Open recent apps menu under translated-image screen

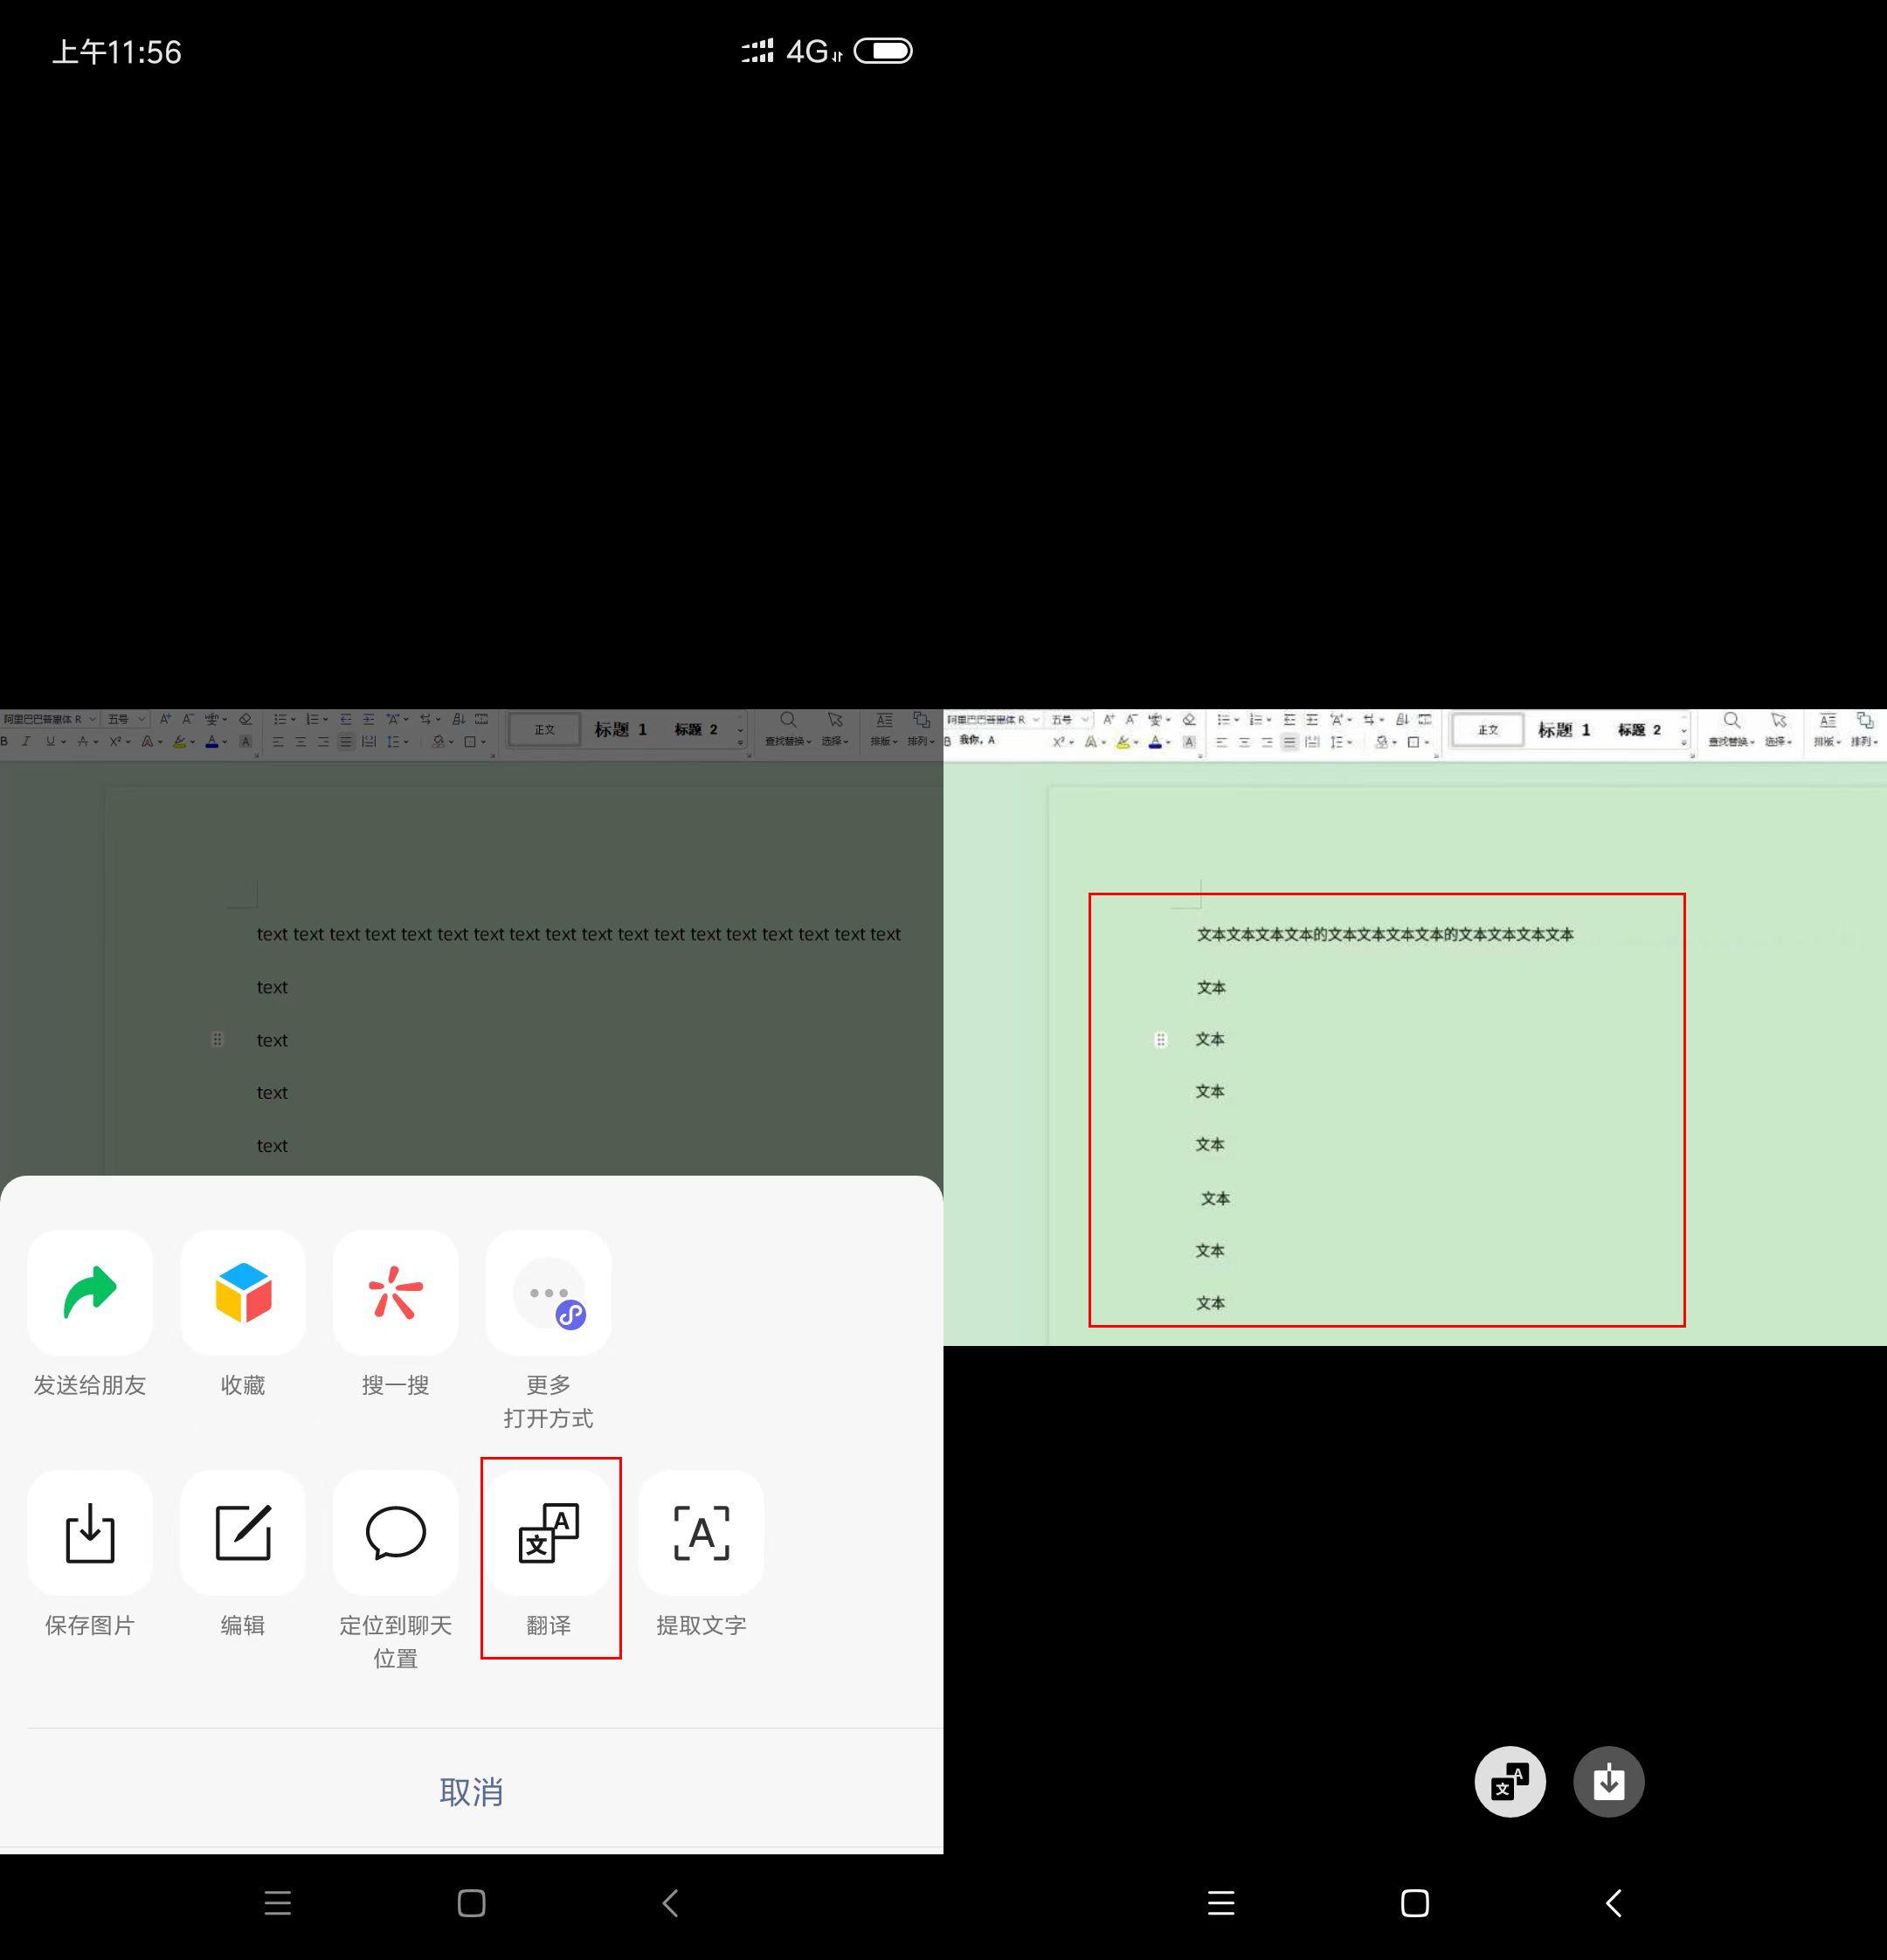click(1221, 1903)
